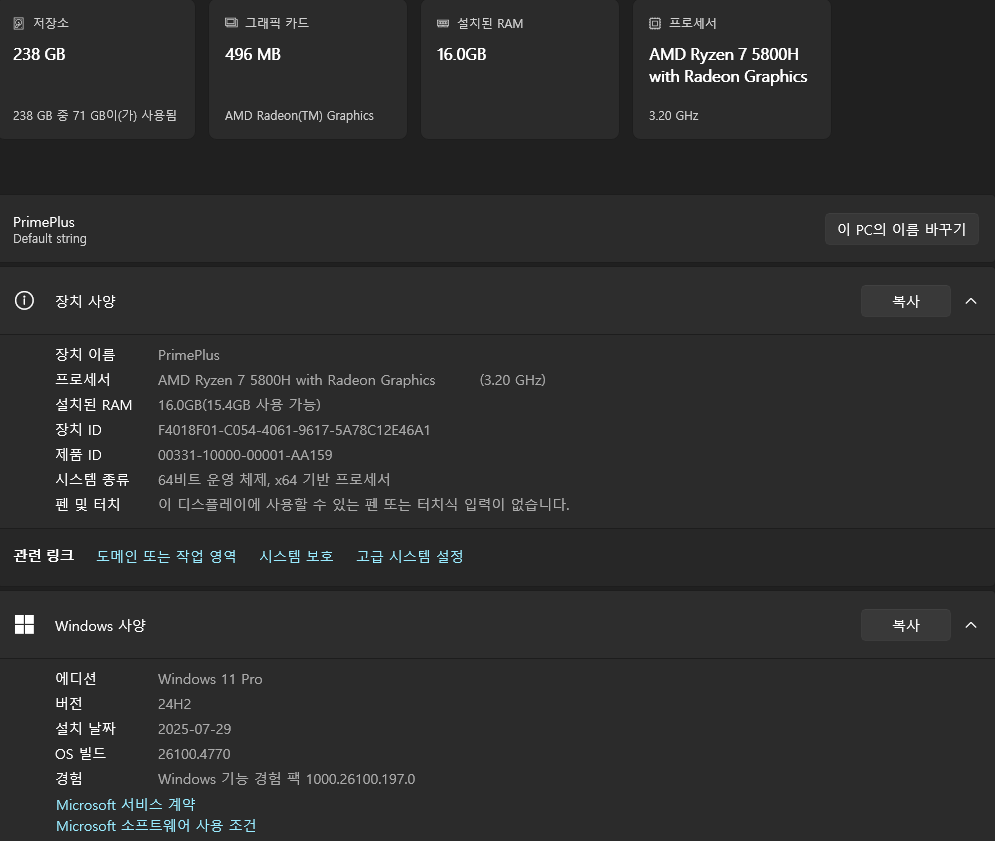Image resolution: width=995 pixels, height=841 pixels.
Task: Open 시스템 보호 link
Action: coord(296,557)
